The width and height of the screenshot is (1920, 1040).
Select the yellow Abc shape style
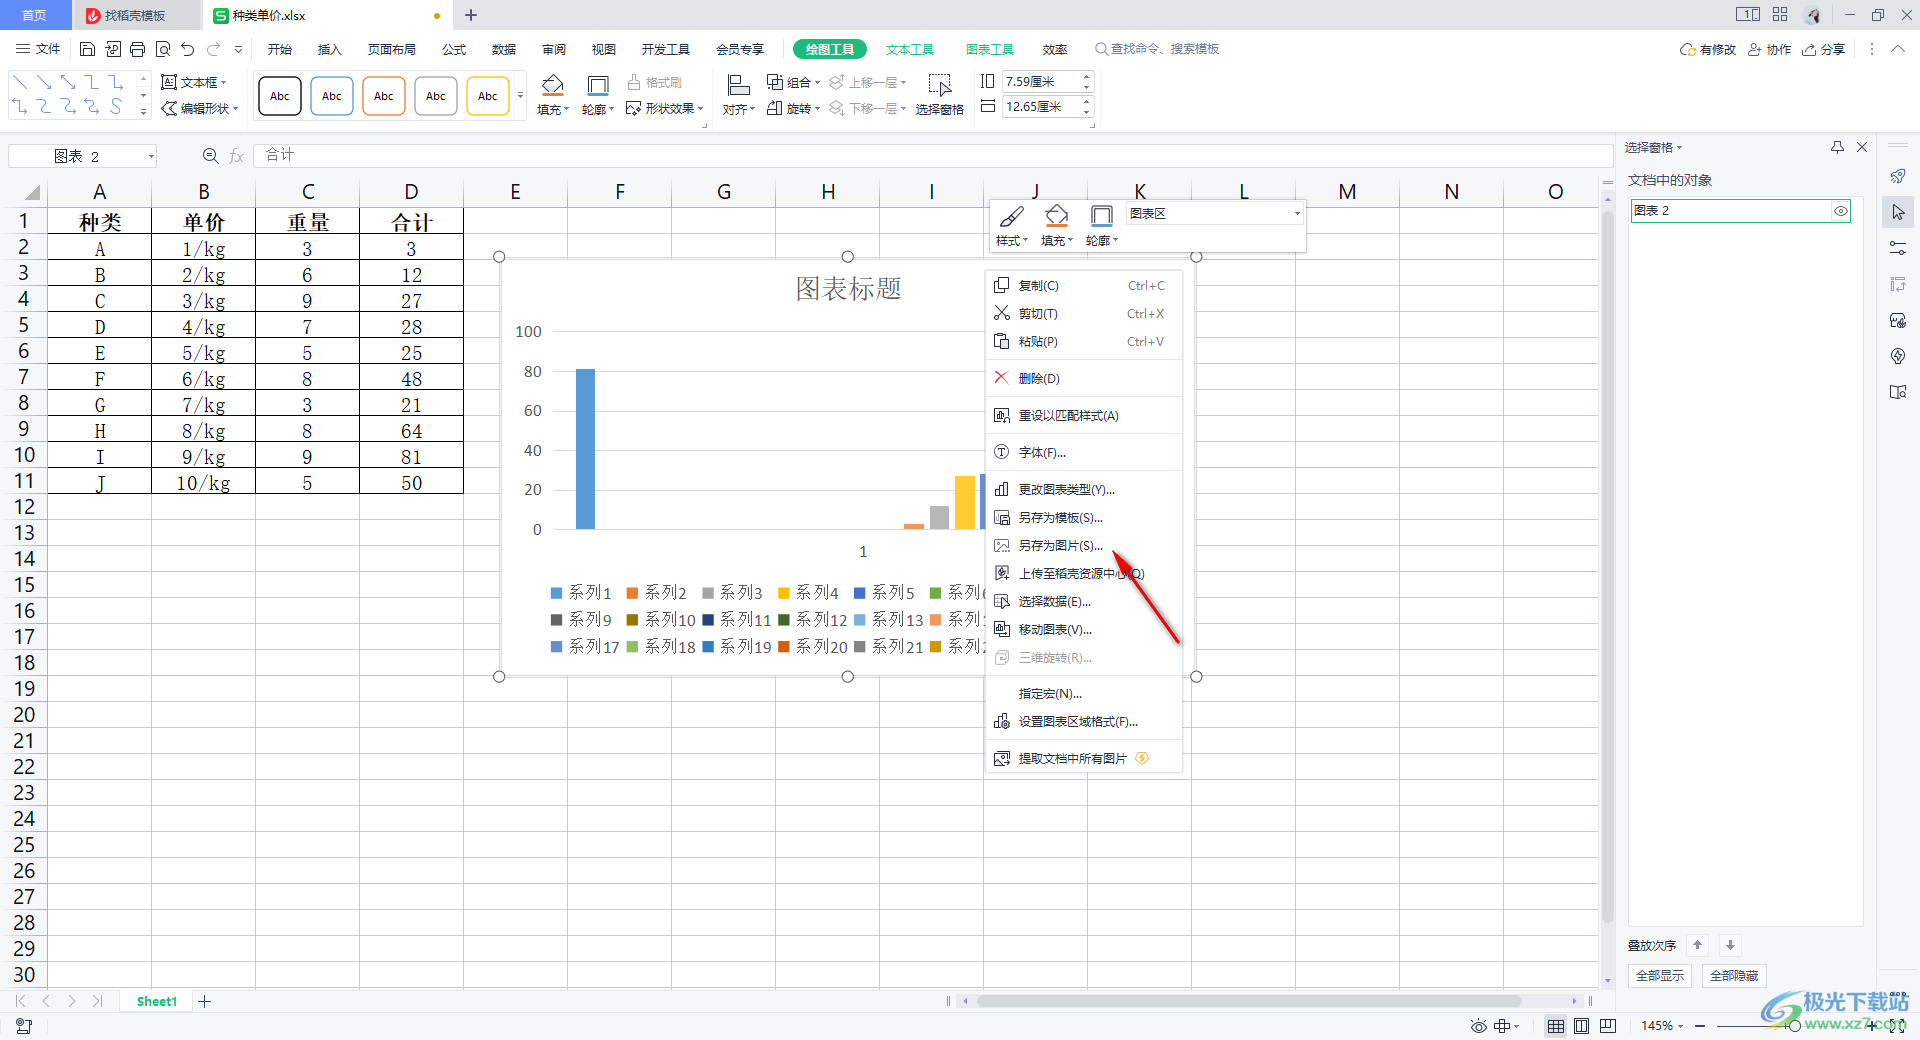(x=488, y=96)
